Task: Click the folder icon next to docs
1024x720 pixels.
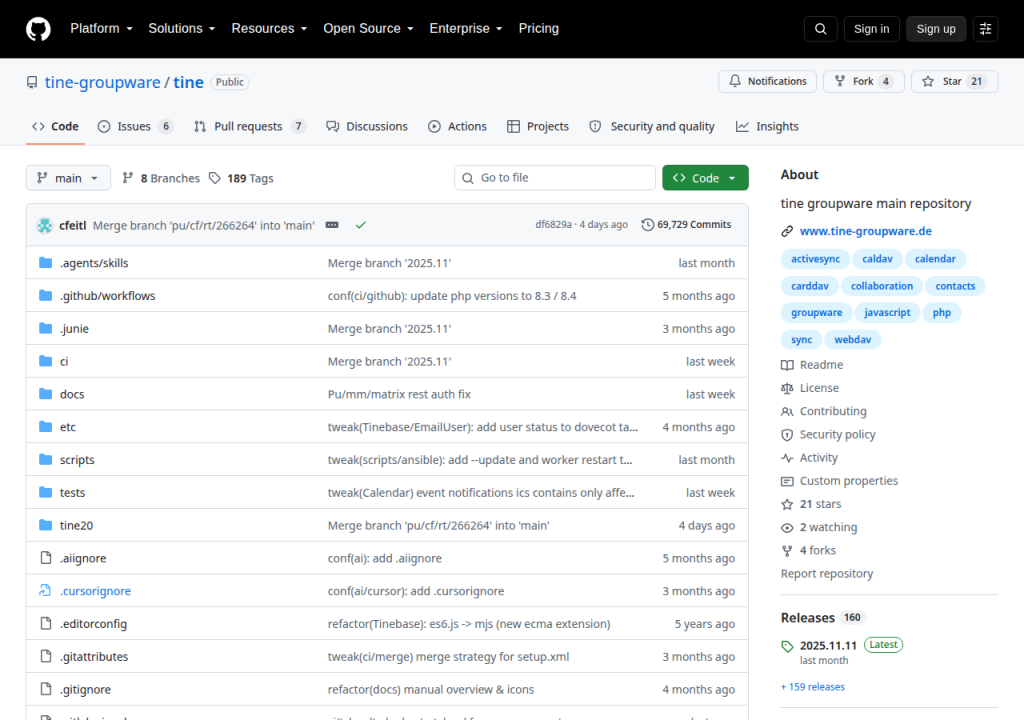Action: [x=45, y=394]
